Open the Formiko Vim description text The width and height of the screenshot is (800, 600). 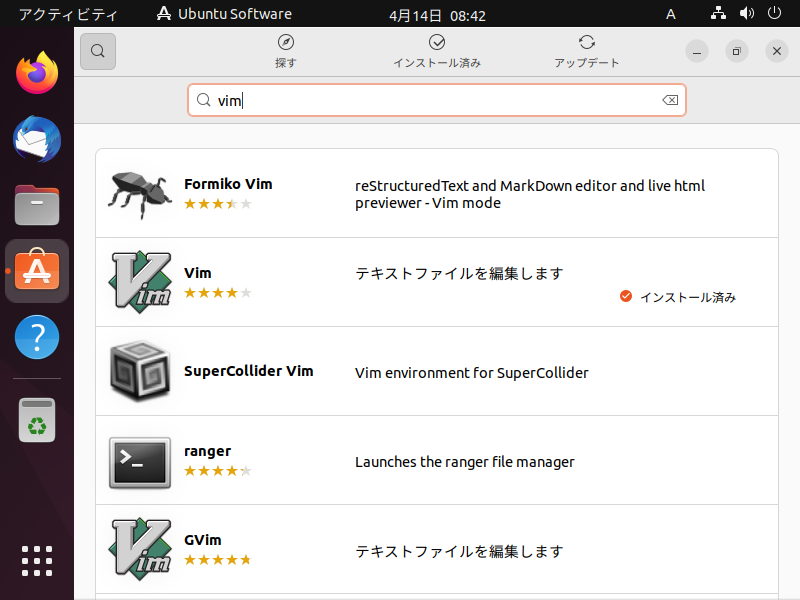point(530,194)
